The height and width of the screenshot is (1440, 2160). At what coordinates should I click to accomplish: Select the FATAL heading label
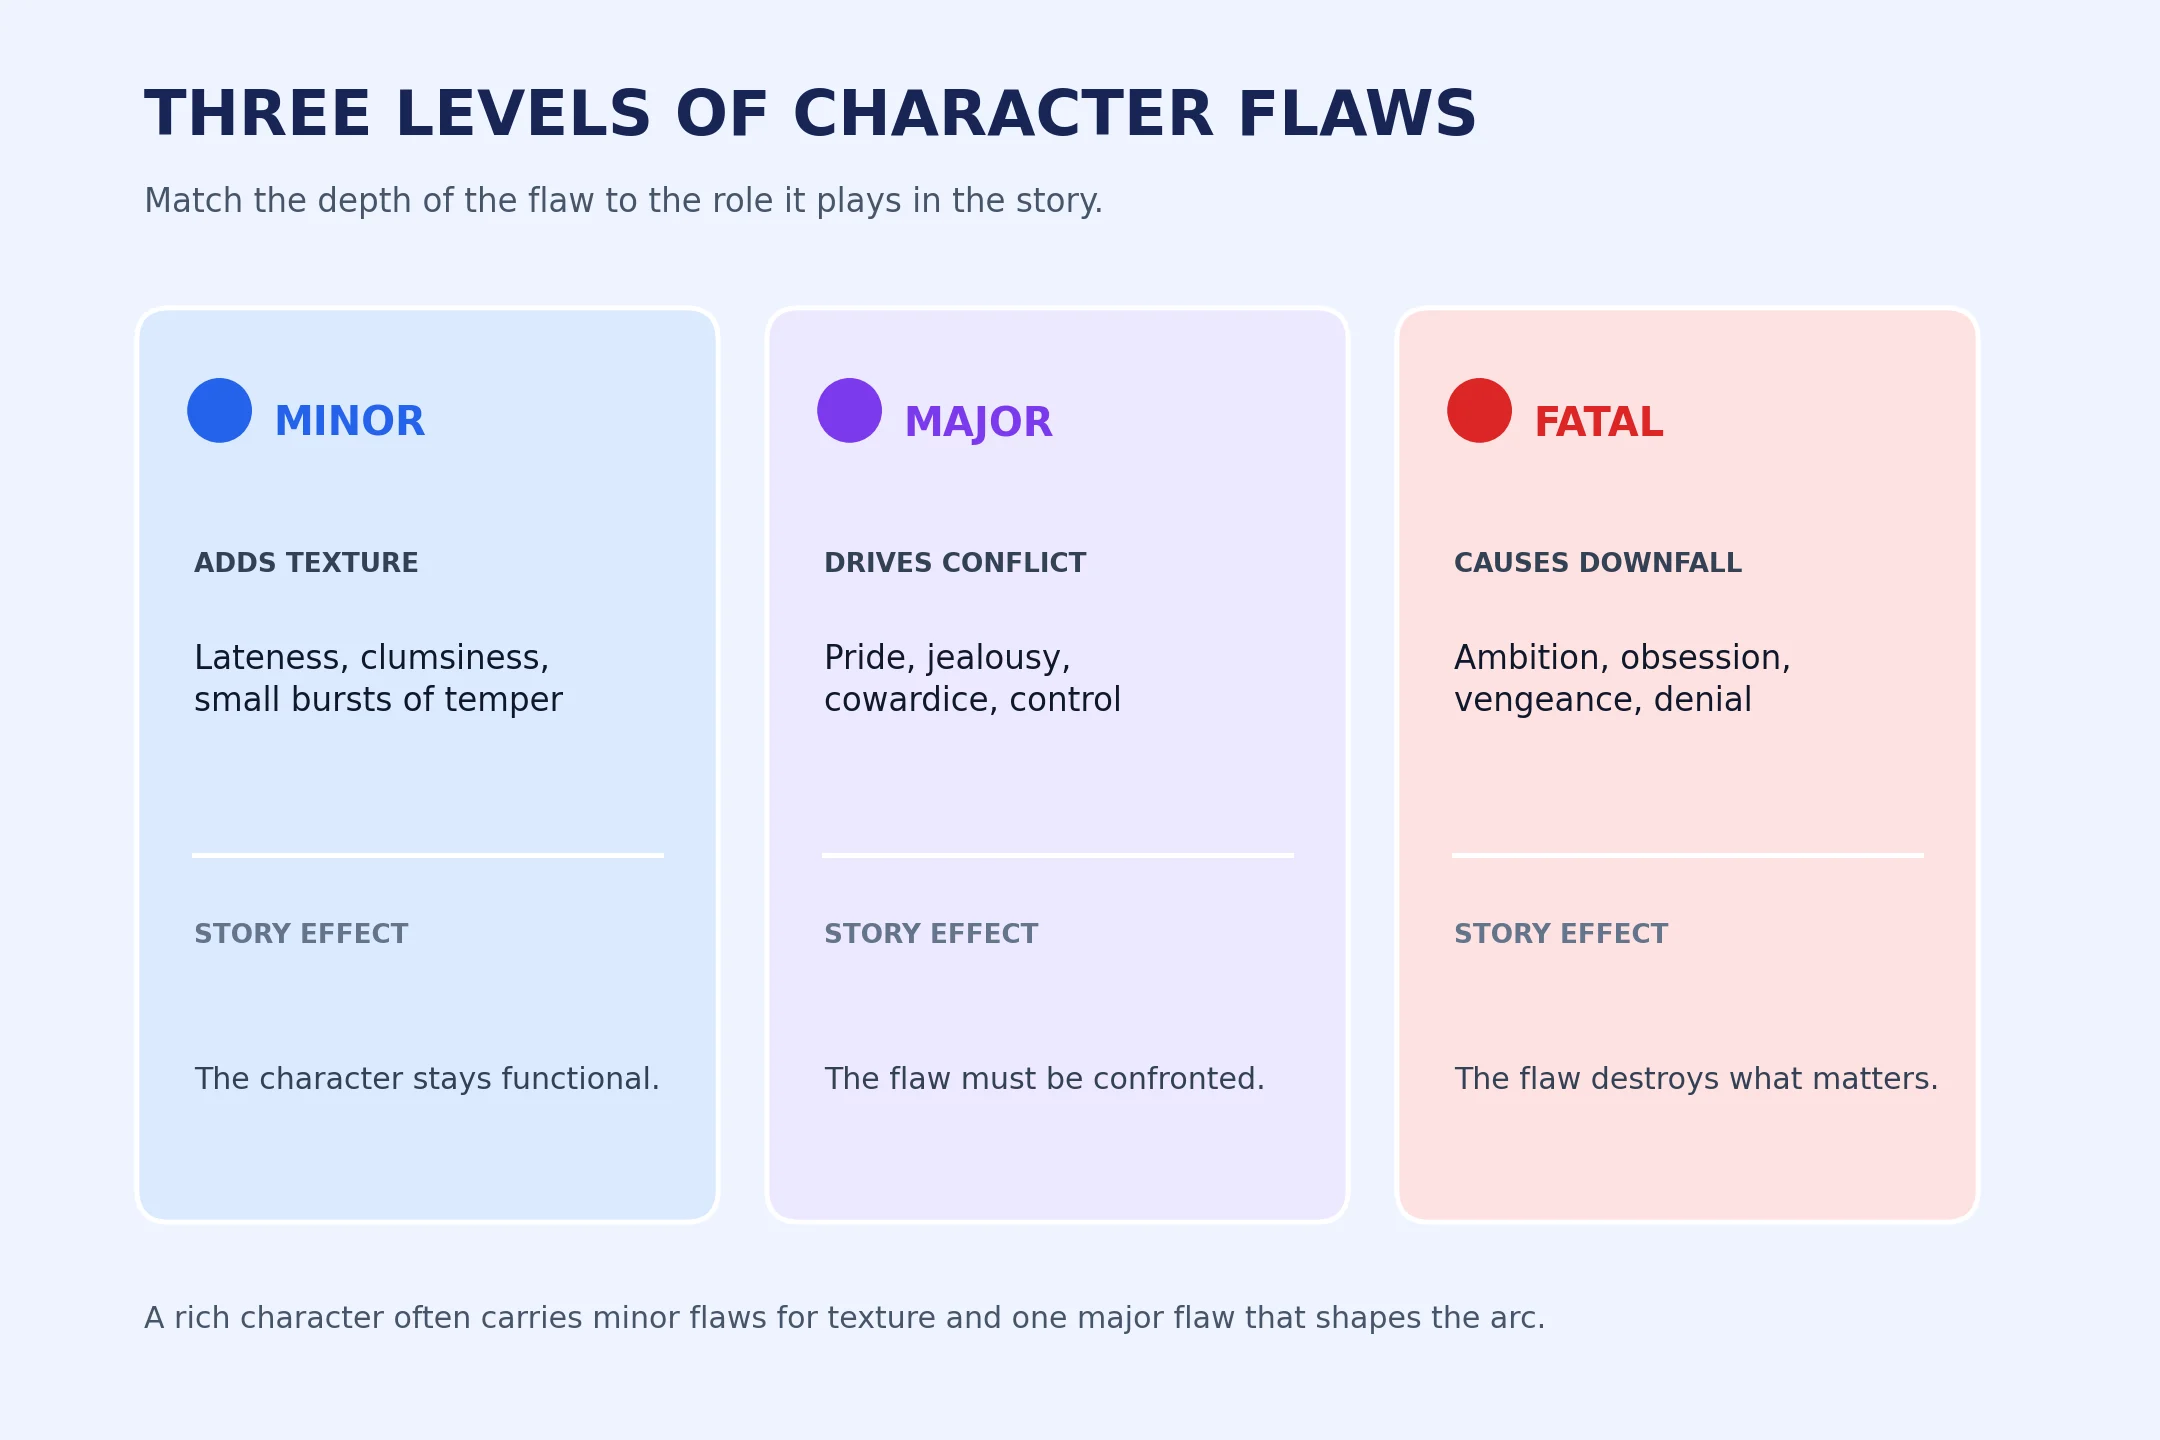1598,422
